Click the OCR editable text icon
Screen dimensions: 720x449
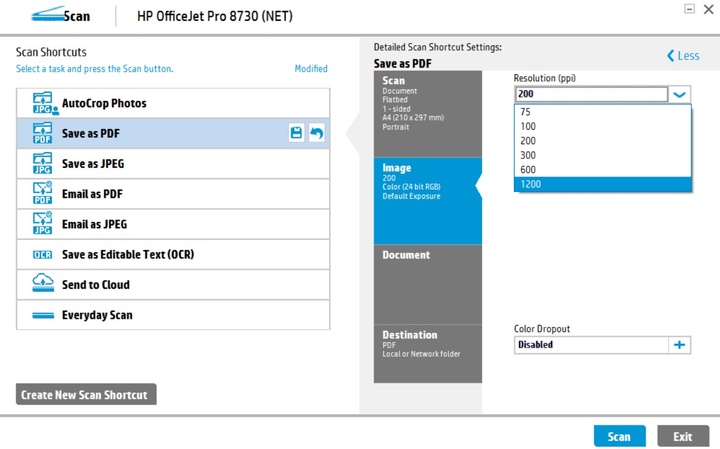pos(42,255)
